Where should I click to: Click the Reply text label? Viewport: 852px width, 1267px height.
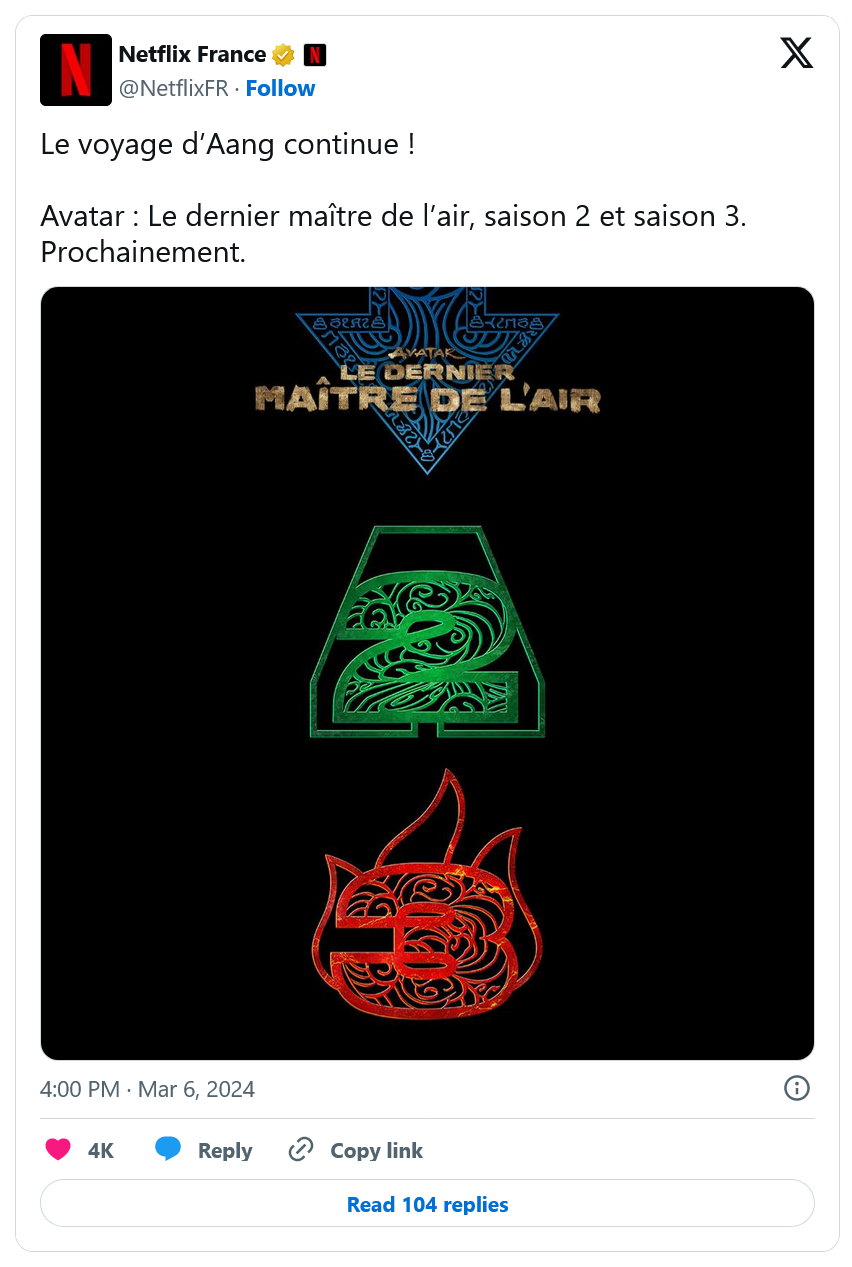coord(225,1151)
